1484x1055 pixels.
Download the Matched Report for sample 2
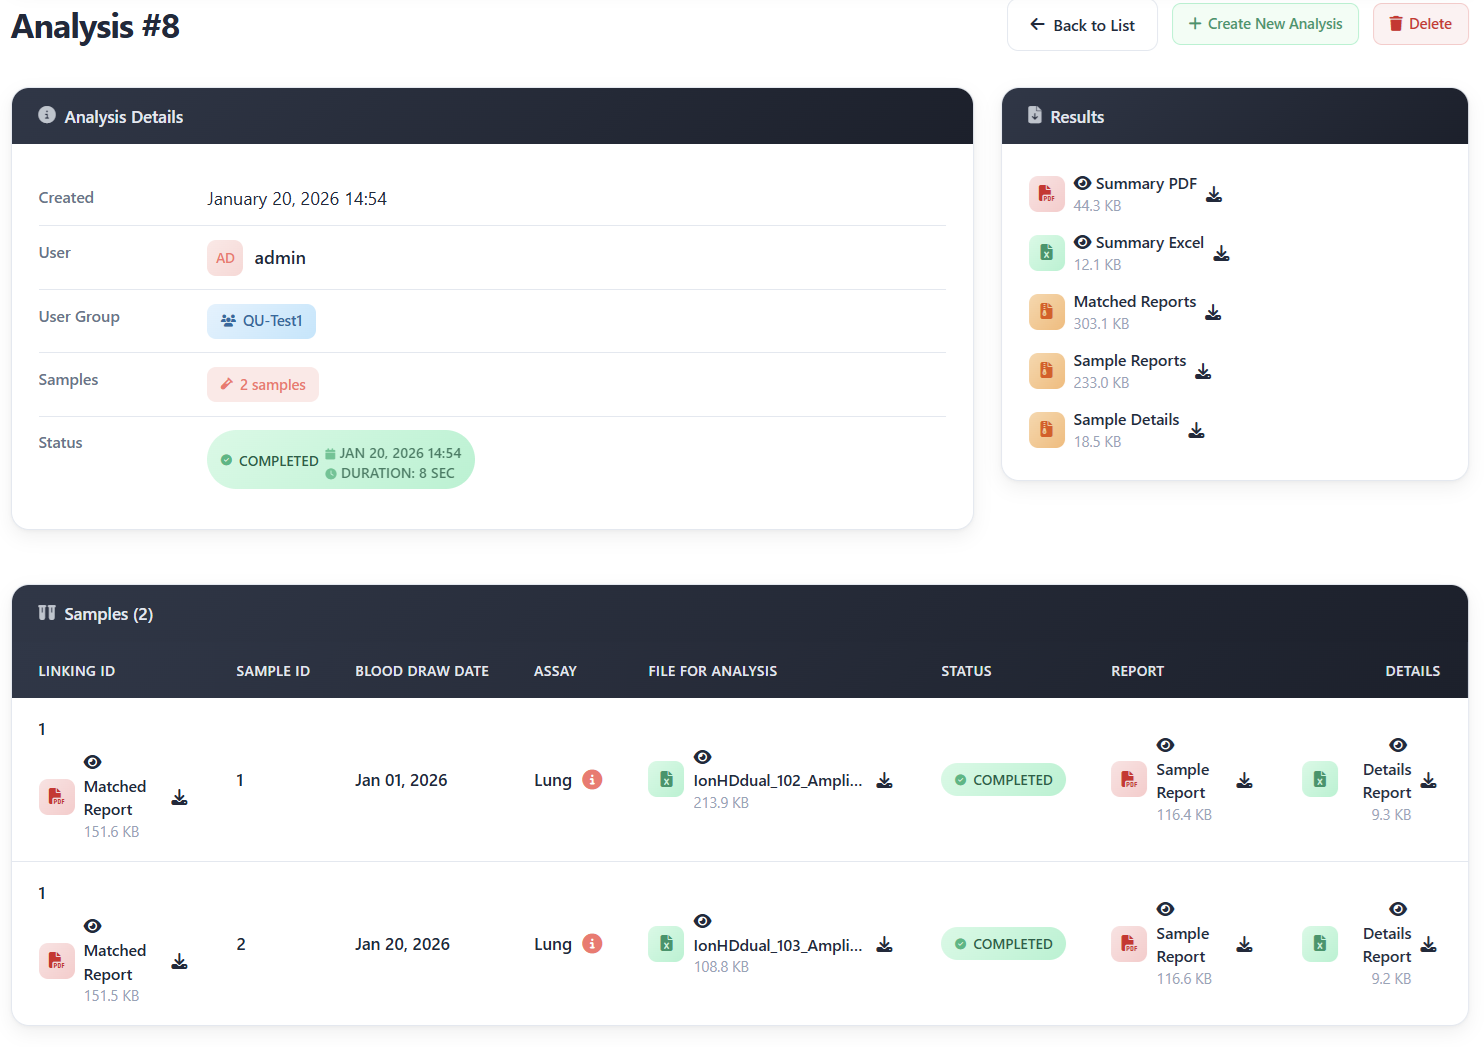[180, 961]
